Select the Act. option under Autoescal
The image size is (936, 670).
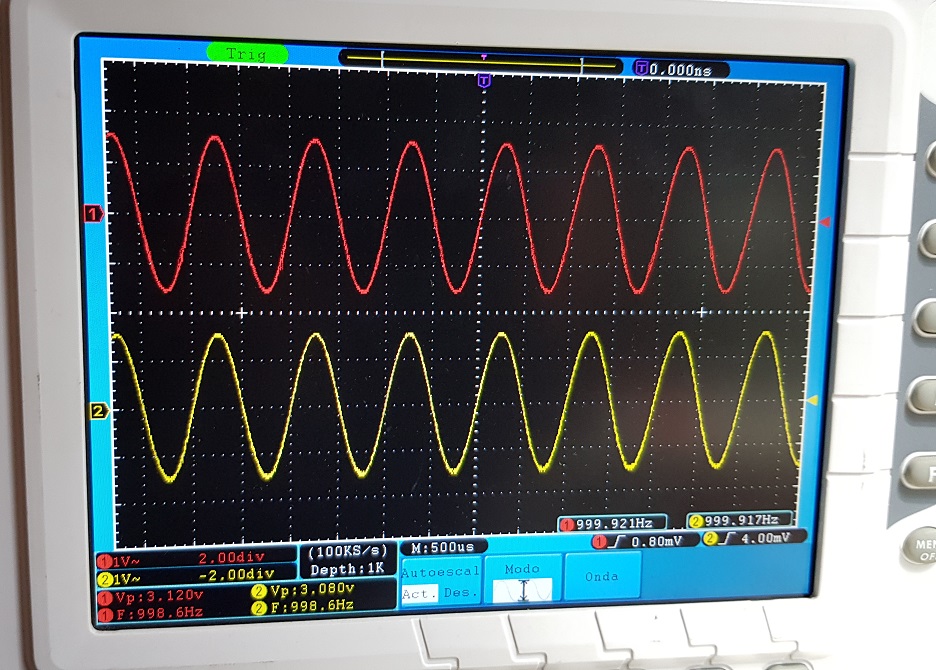click(419, 594)
